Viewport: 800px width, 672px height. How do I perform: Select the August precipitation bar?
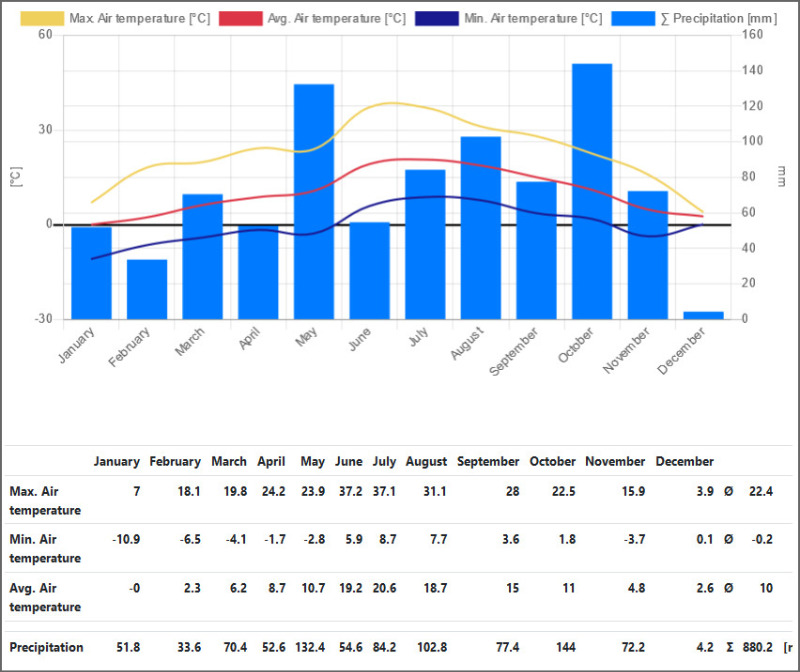click(x=480, y=228)
